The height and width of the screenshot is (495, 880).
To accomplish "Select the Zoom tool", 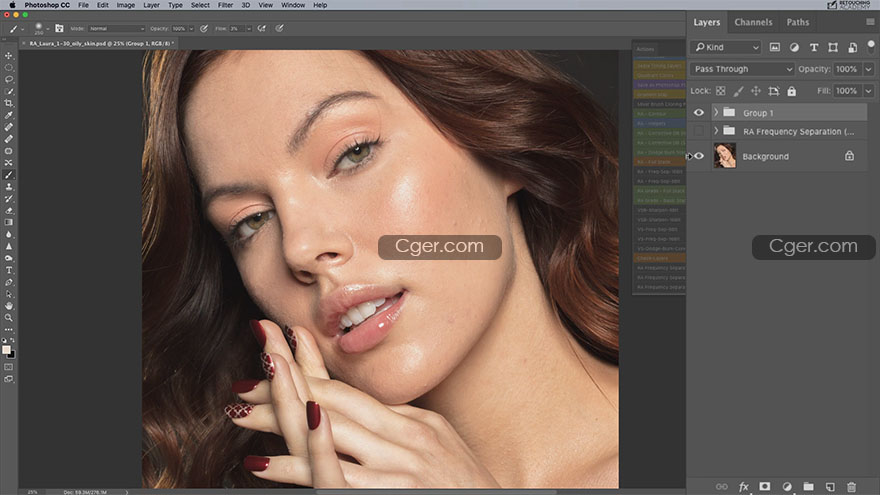I will [x=8, y=318].
